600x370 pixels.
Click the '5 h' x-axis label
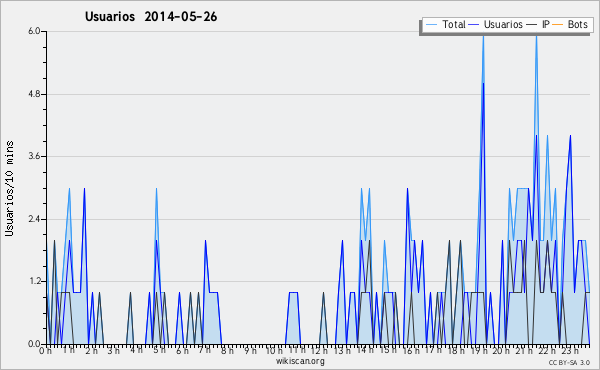coord(159,350)
